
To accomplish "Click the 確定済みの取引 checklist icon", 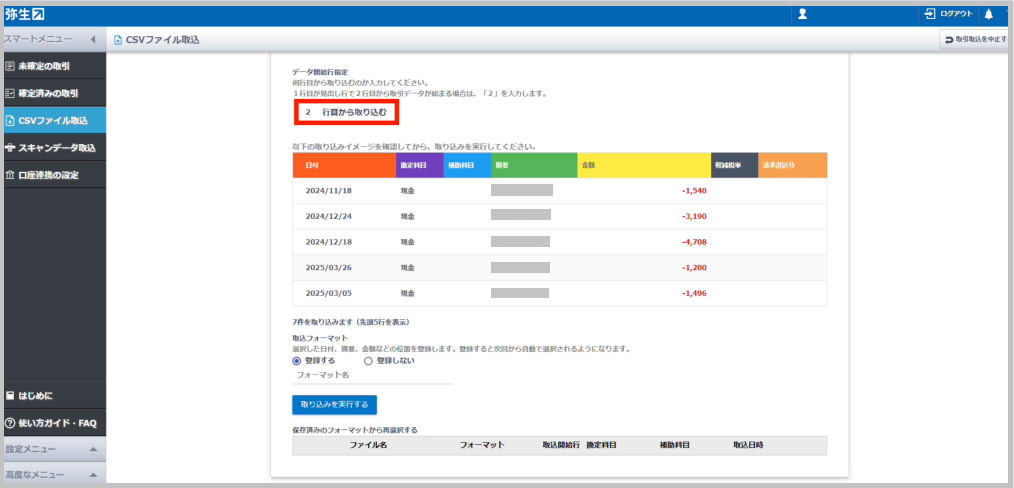I will (10, 93).
